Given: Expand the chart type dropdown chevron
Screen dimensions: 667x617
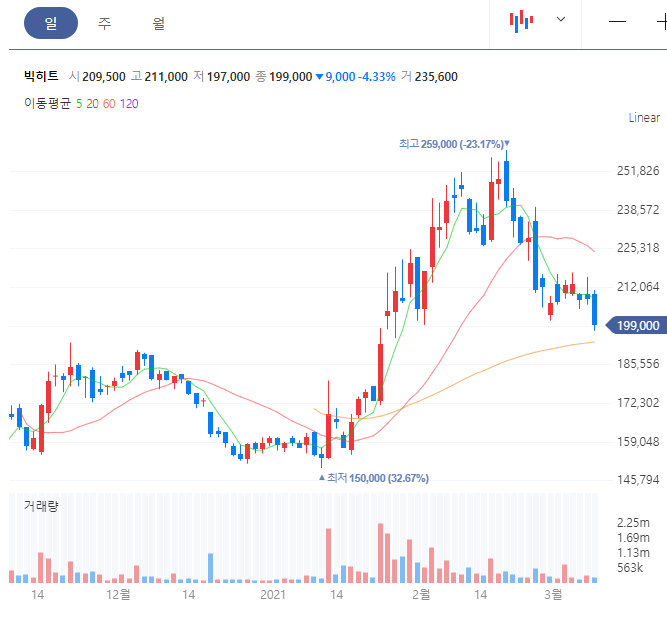Looking at the screenshot, I should coord(561,19).
